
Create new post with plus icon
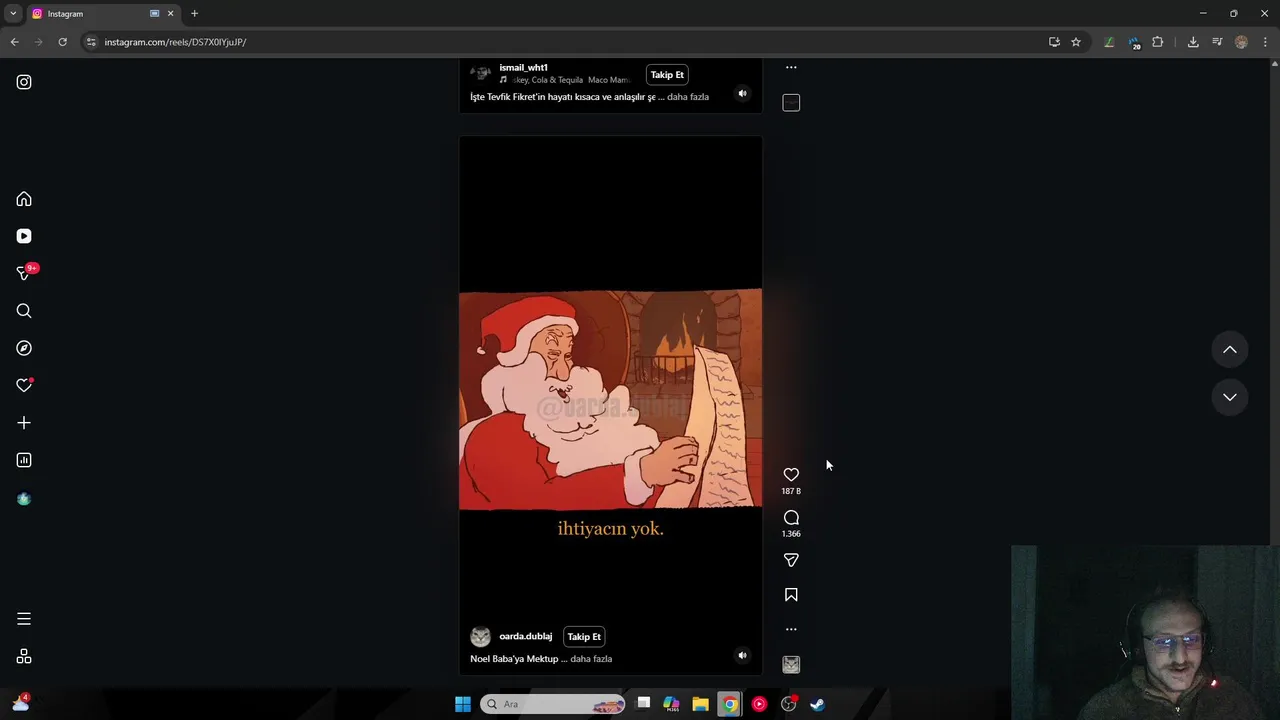click(24, 423)
